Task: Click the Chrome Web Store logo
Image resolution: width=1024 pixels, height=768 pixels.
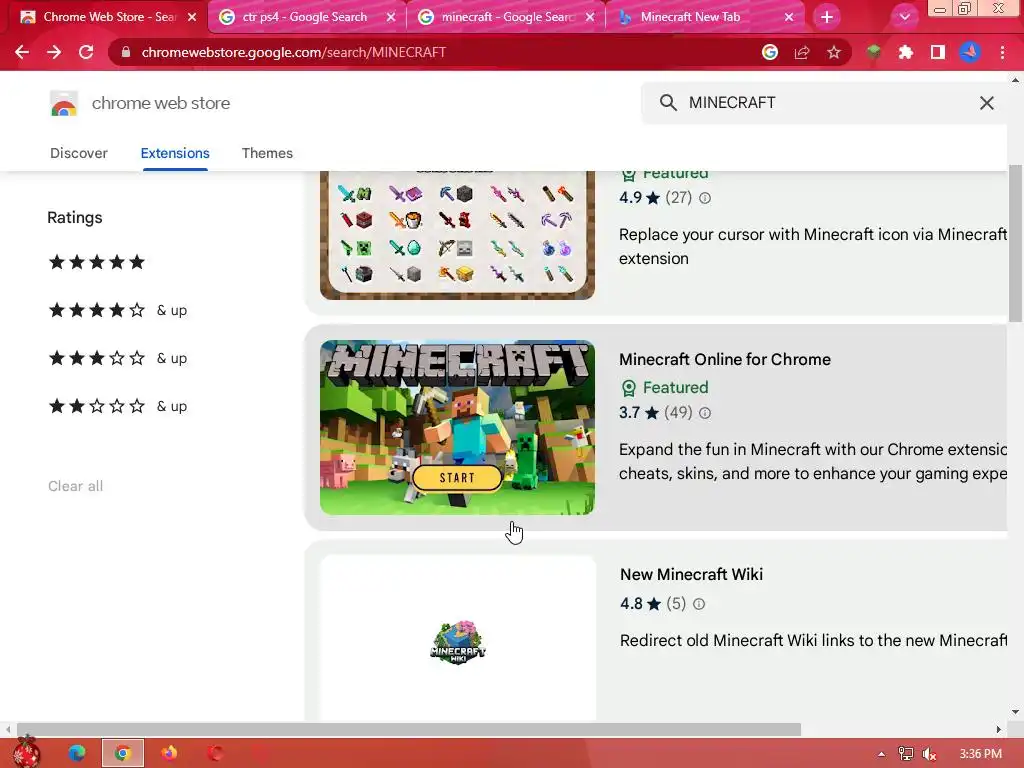Action: 64,103
